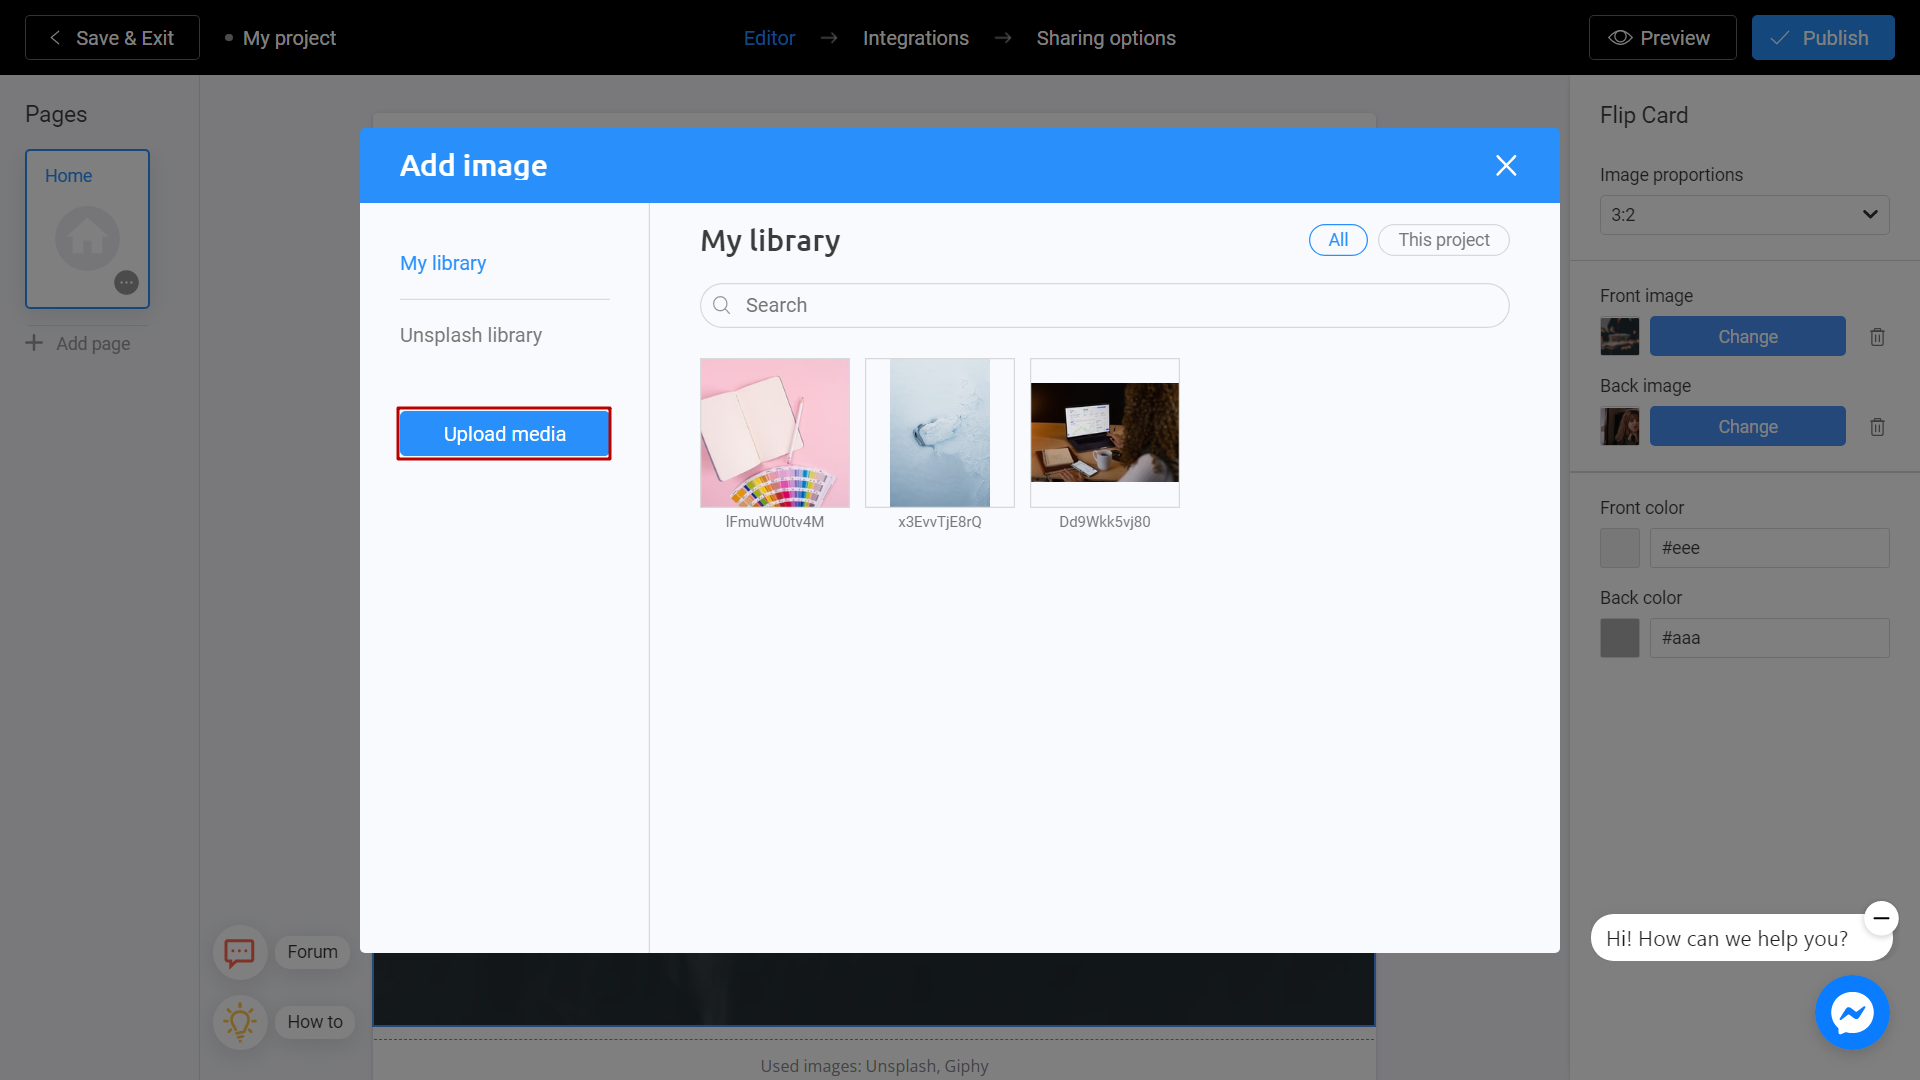Publish the project
This screenshot has width=1920, height=1080.
coord(1823,37)
